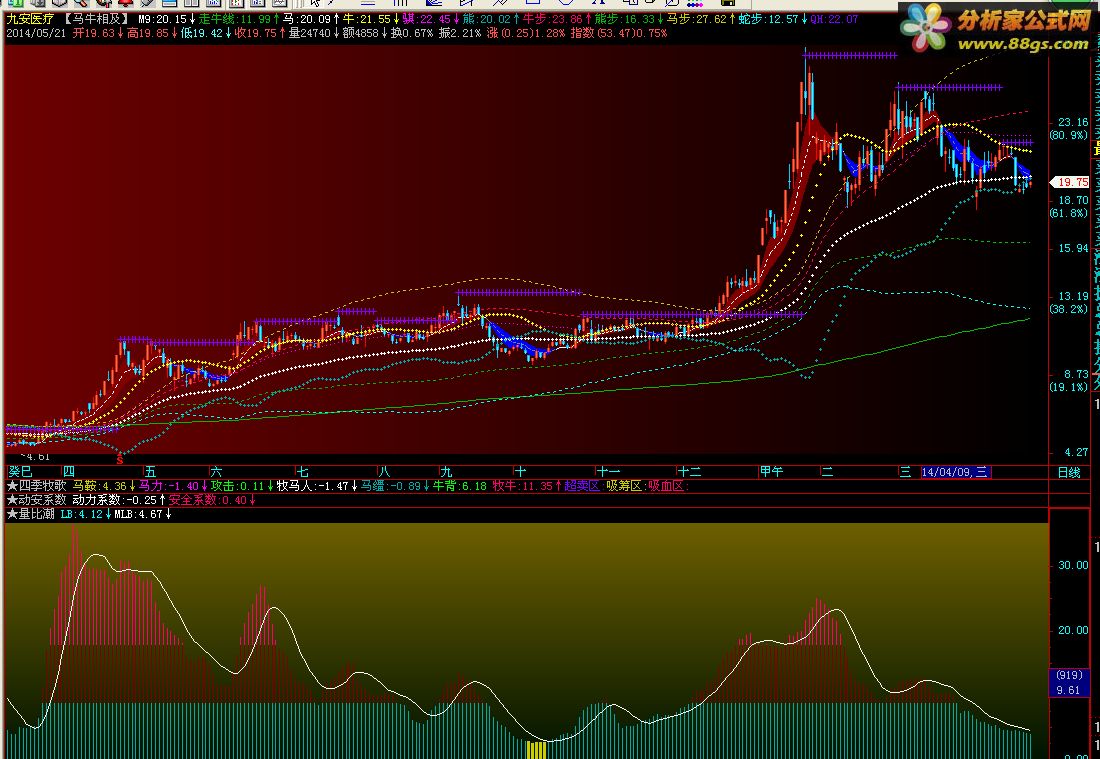The image size is (1100, 759).
Task: Jump to month 十二 on the timeline
Action: 690,471
